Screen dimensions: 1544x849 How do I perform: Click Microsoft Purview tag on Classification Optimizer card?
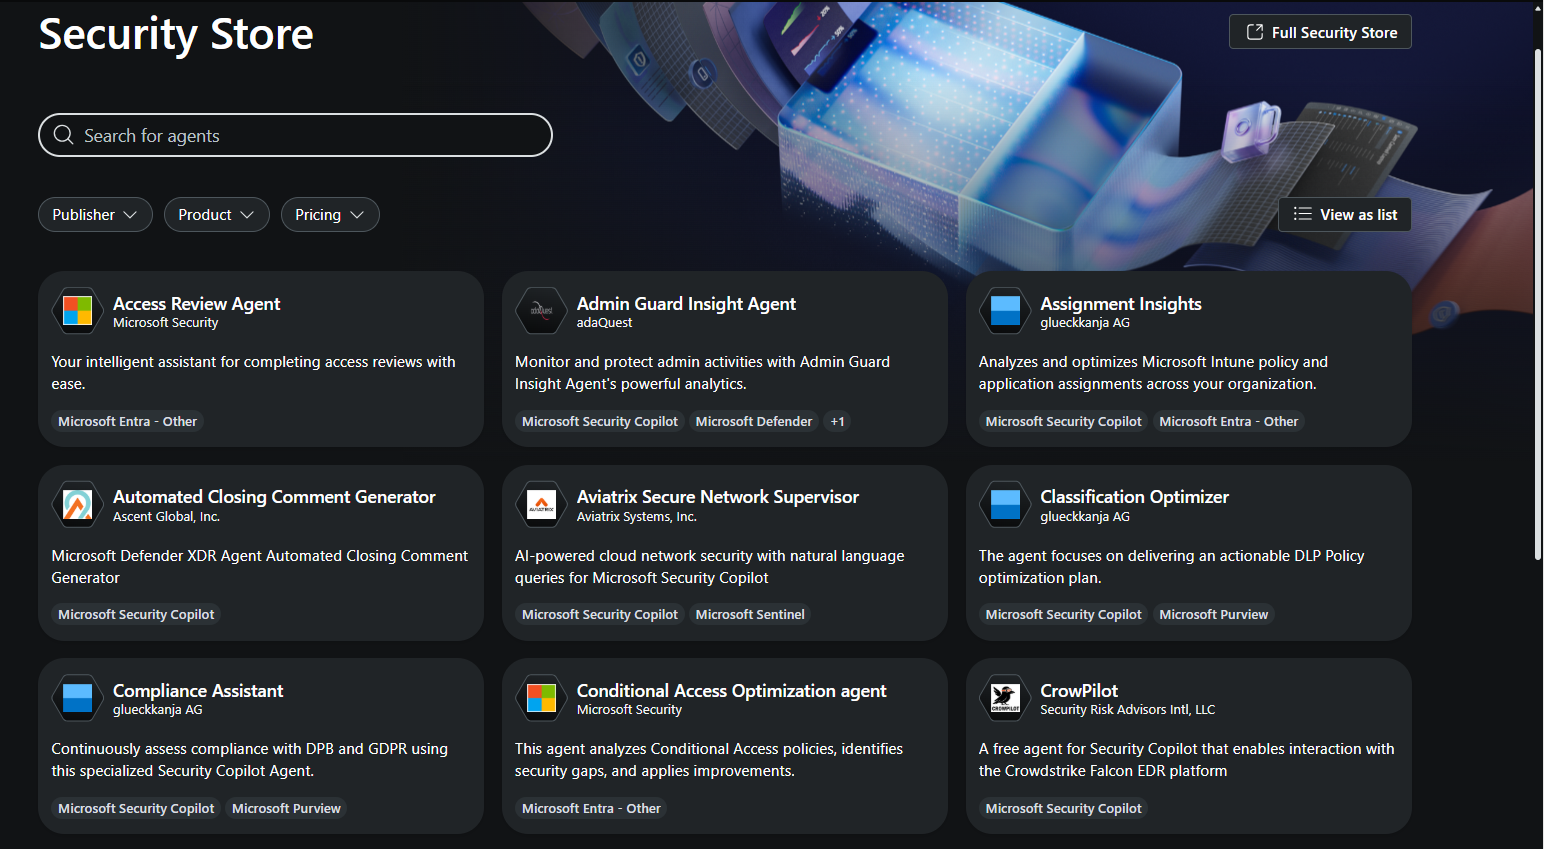pos(1213,615)
